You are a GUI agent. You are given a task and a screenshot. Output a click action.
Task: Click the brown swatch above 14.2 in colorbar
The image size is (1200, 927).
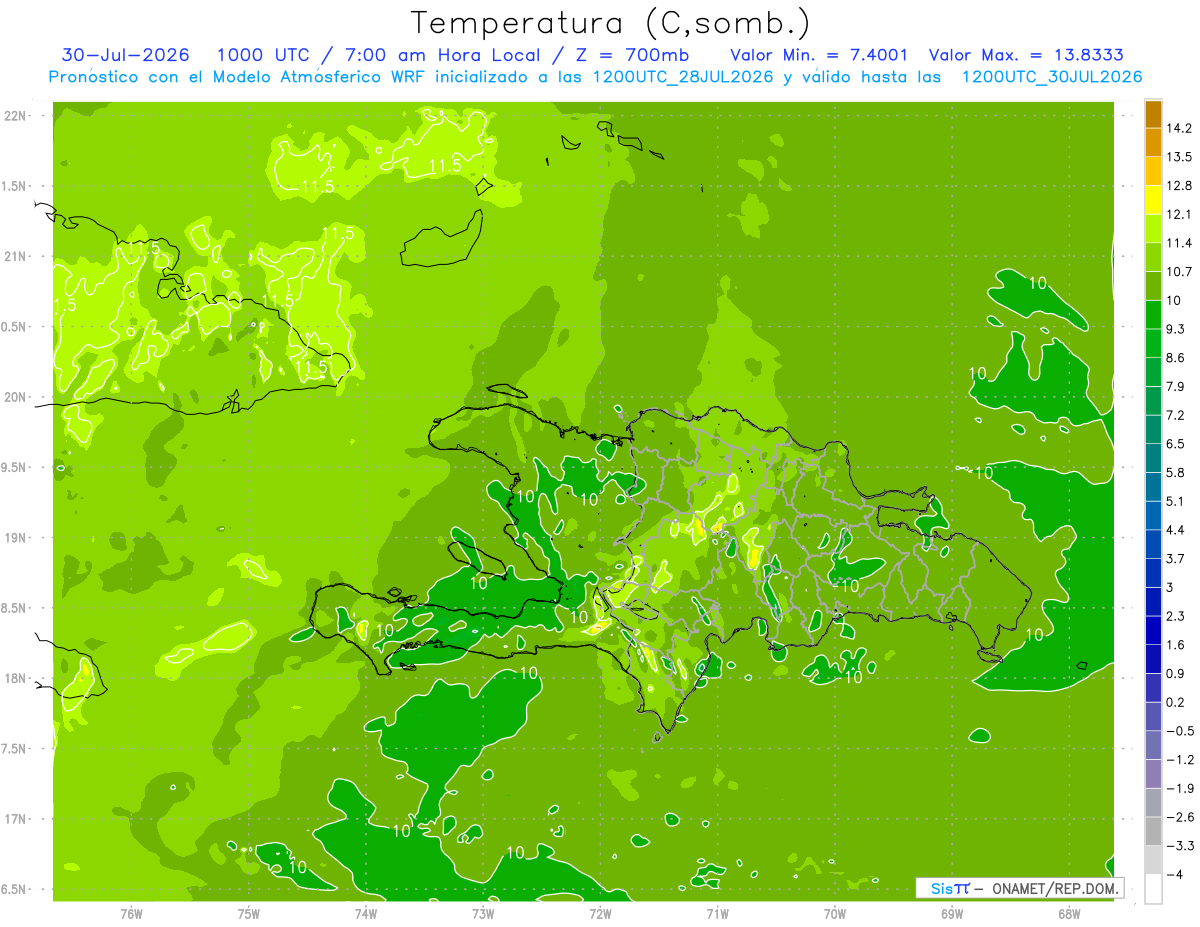point(1153,113)
